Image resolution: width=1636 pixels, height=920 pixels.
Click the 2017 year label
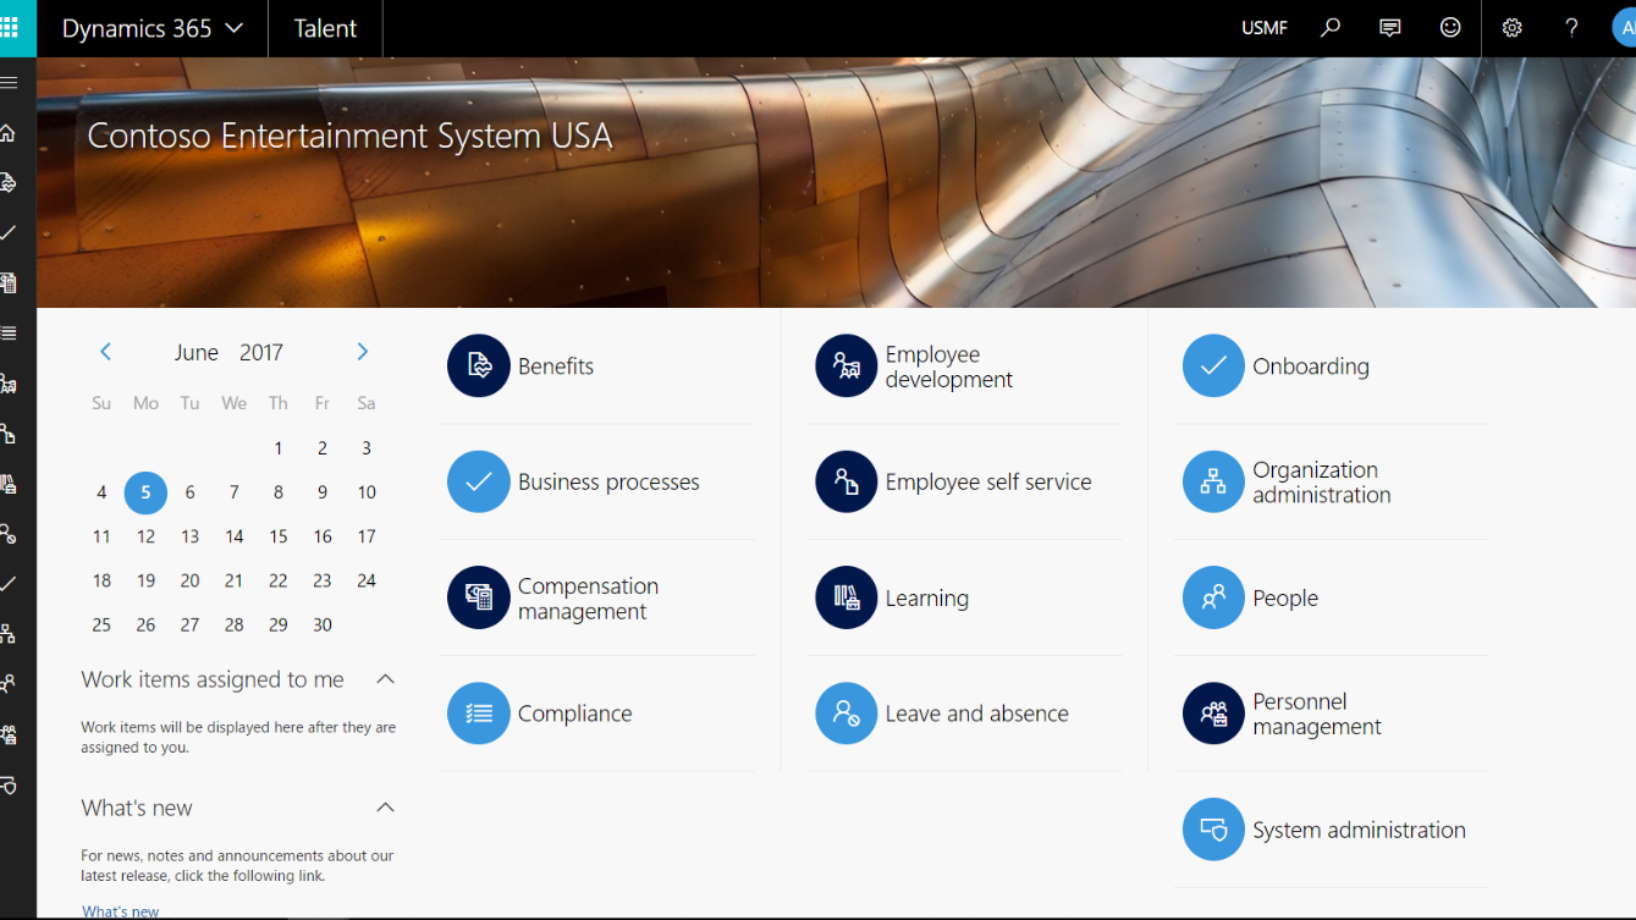[x=261, y=352]
